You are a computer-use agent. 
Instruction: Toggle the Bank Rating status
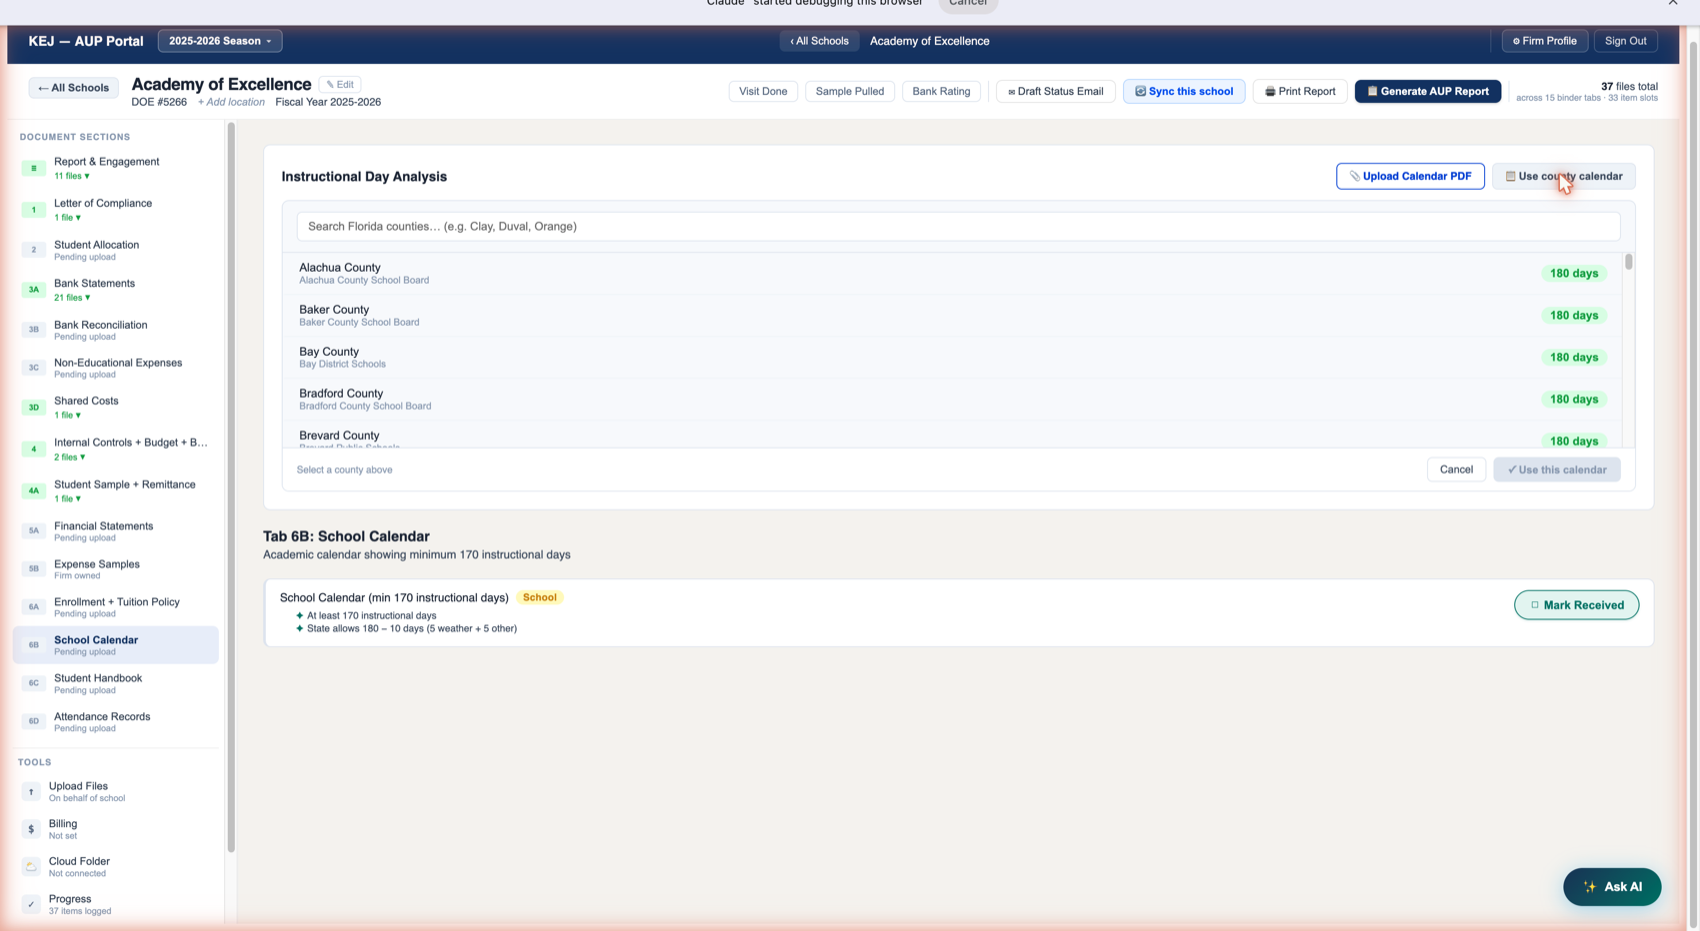(941, 91)
